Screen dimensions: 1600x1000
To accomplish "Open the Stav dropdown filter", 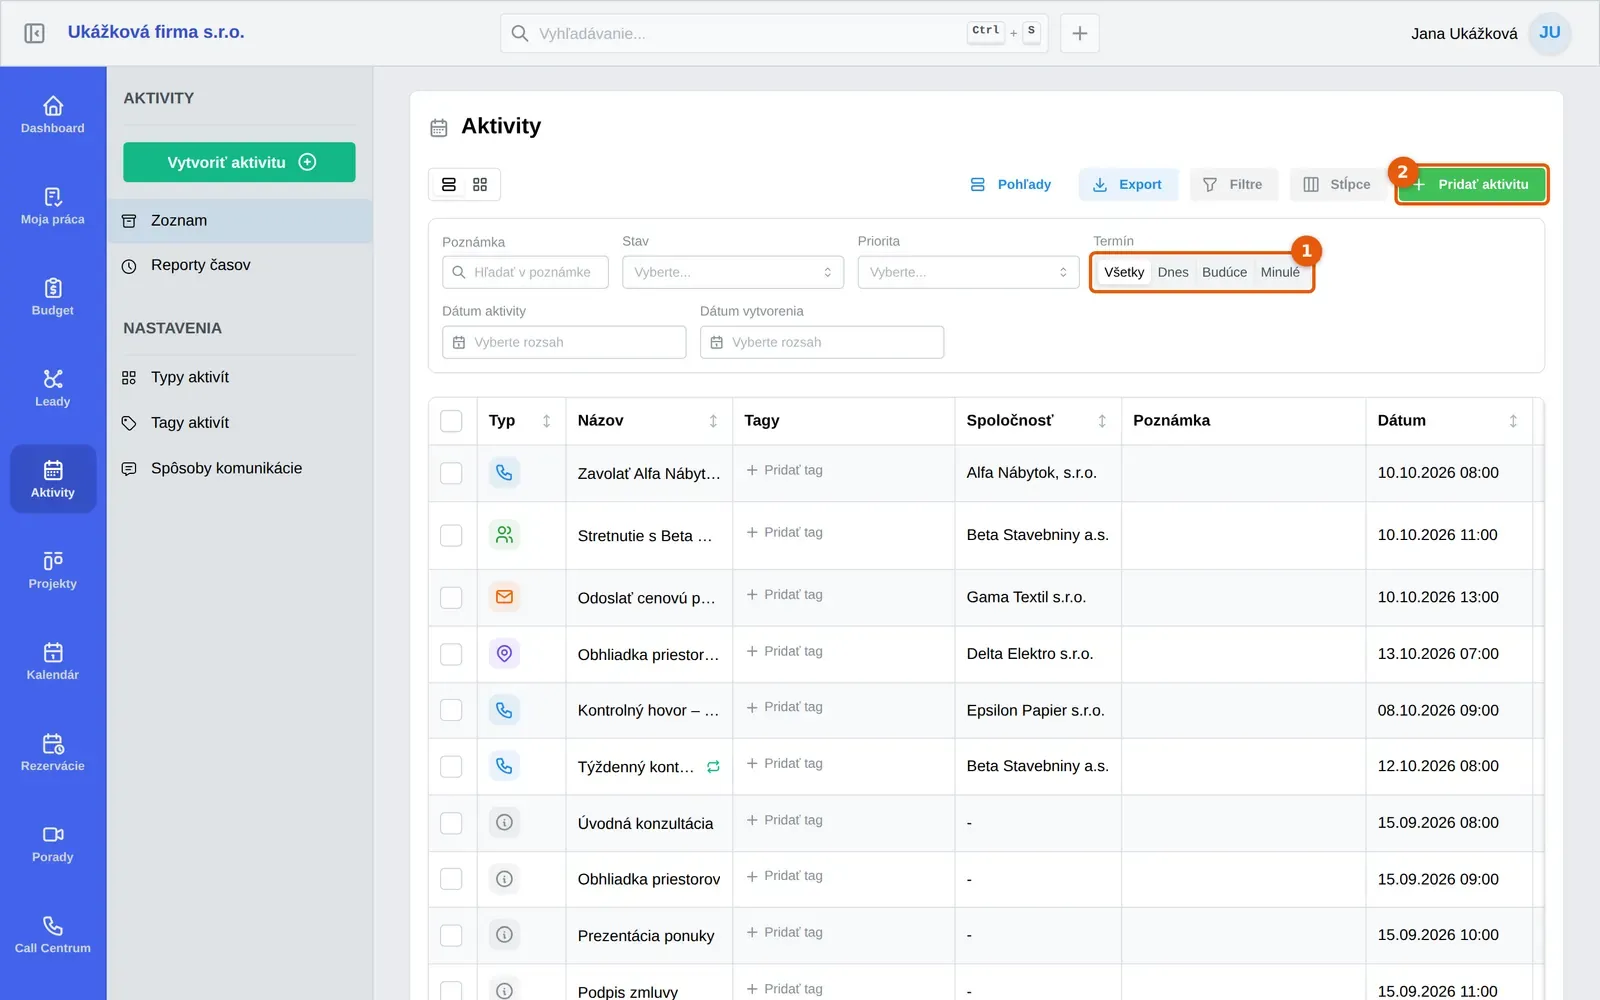I will click(x=733, y=272).
